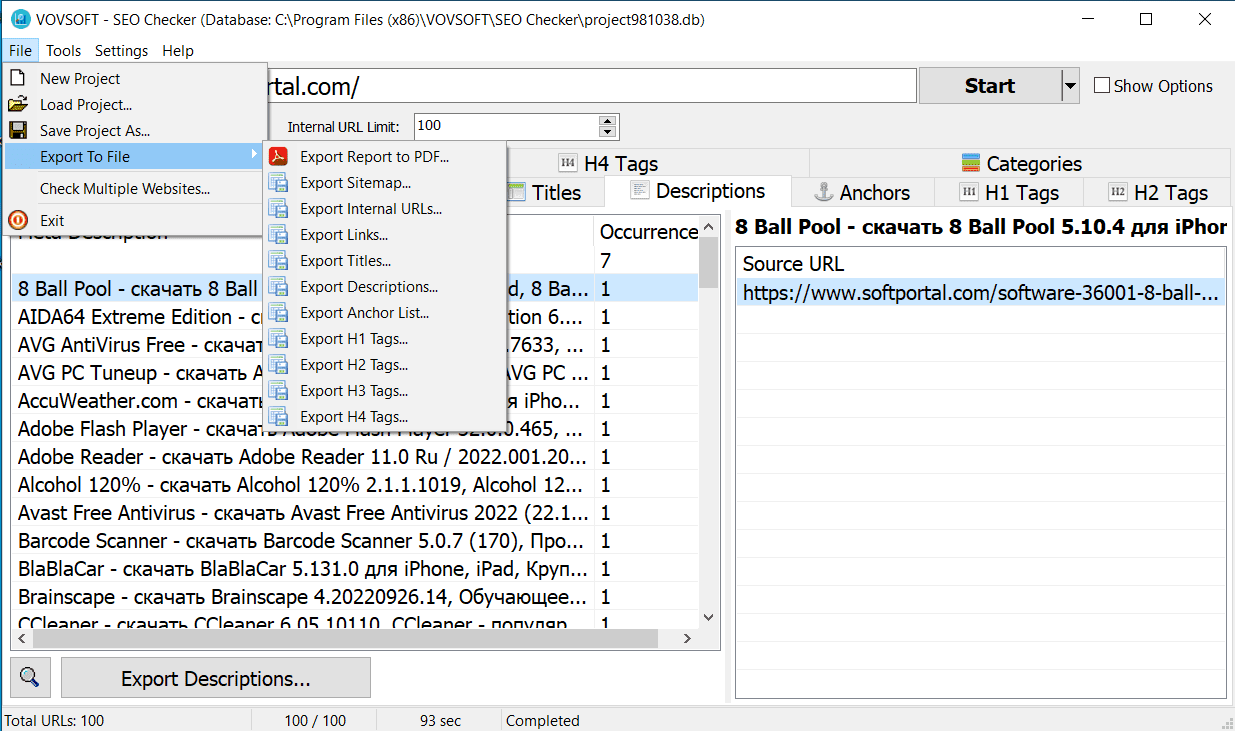Click the icon beside Export H1 Tags
The image size is (1235, 731).
coord(279,338)
